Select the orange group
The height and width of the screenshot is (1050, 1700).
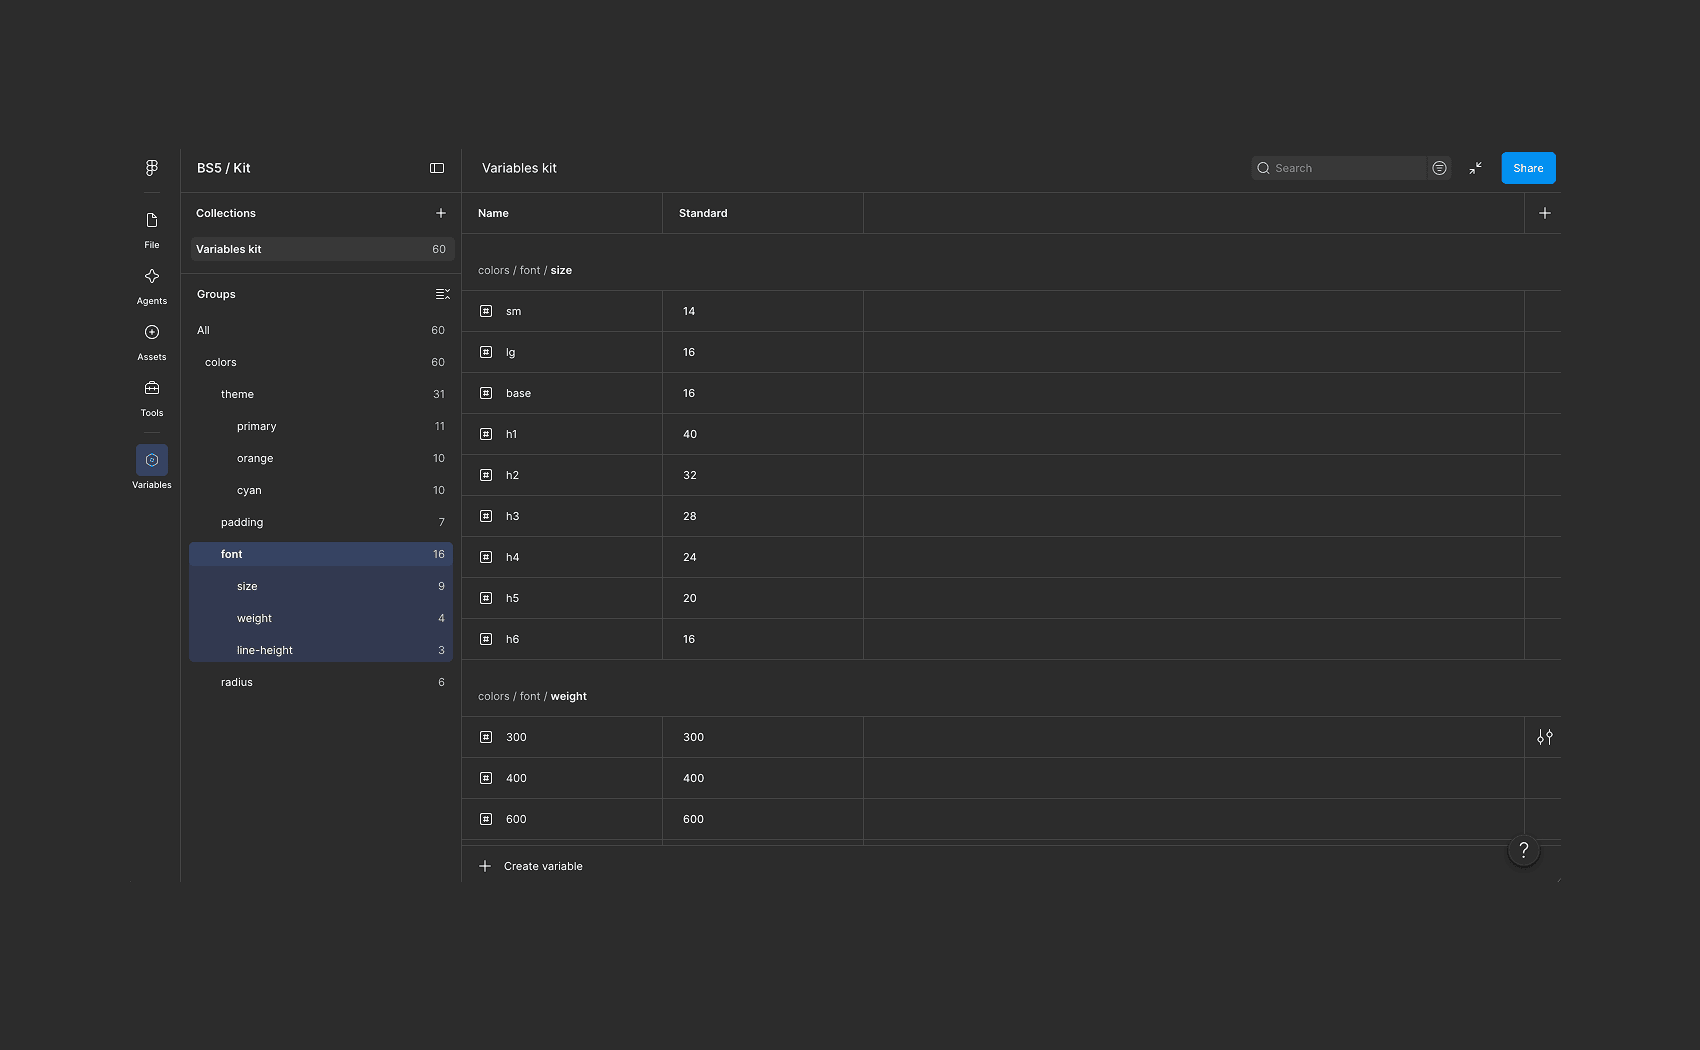321,458
